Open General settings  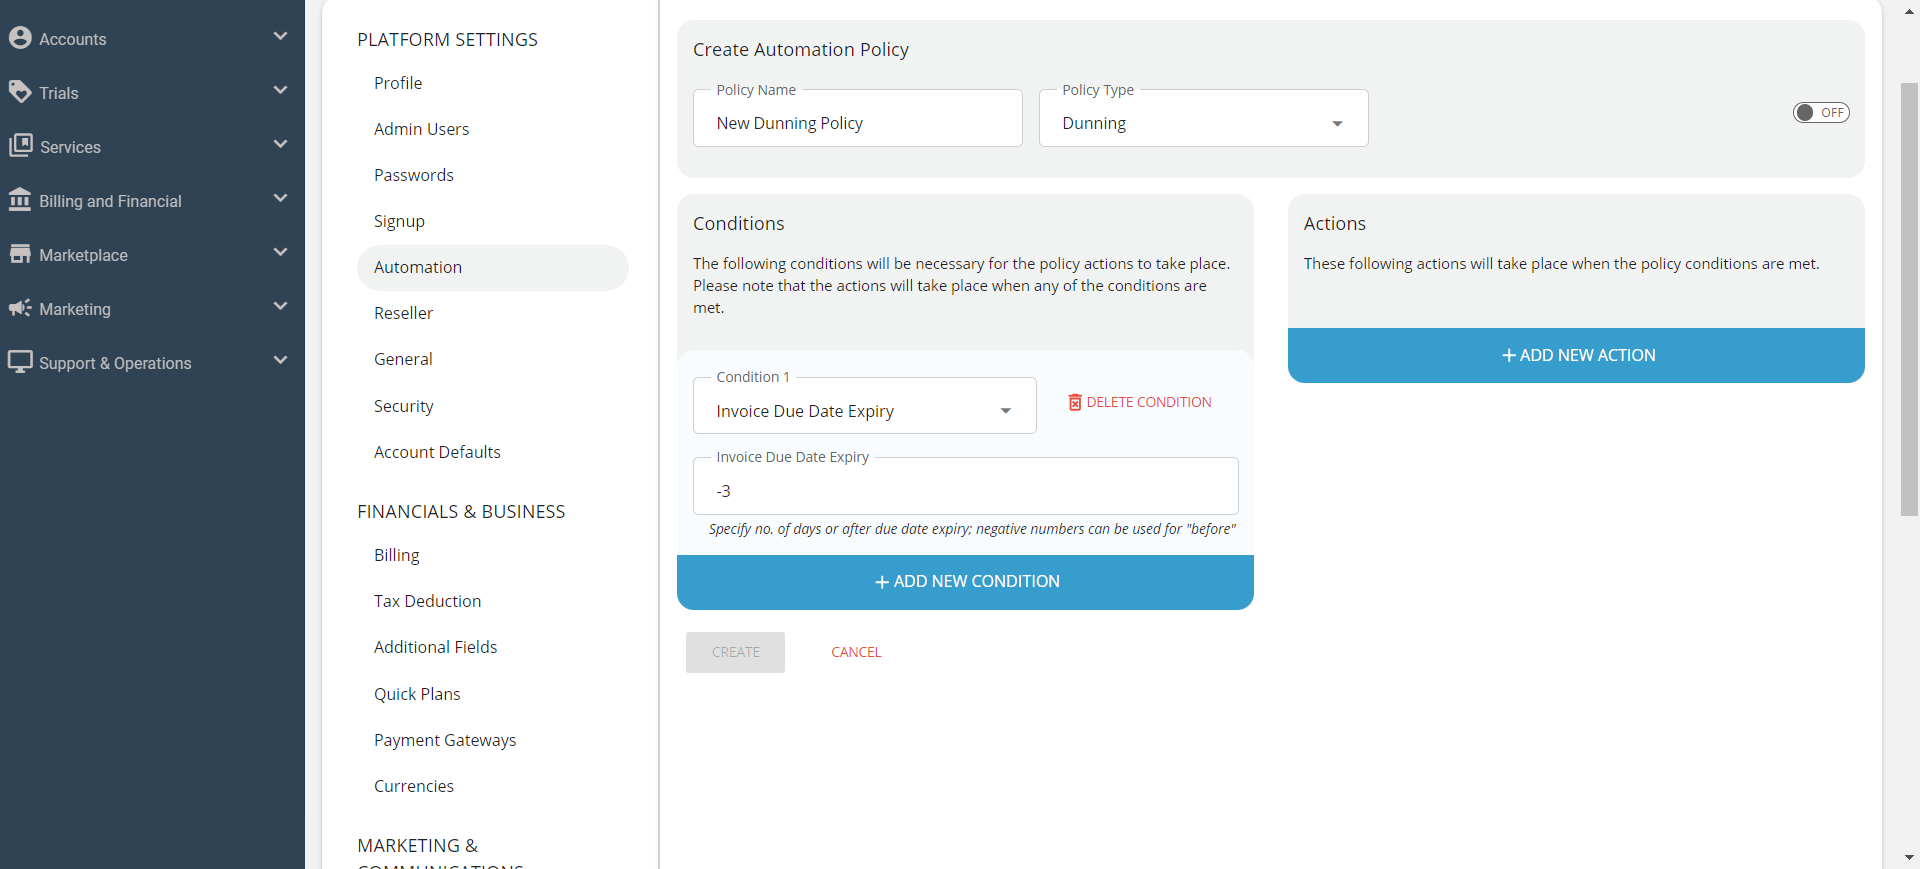pyautogui.click(x=403, y=359)
